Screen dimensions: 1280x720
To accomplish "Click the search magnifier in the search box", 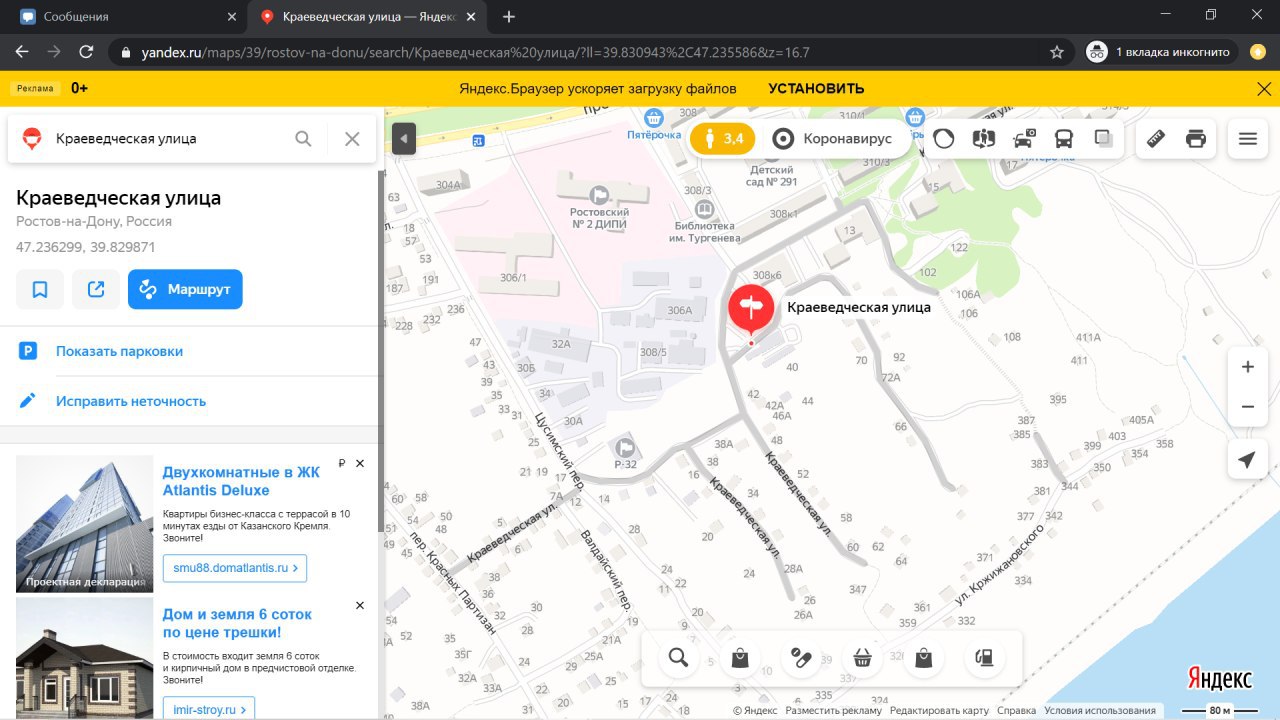I will [303, 139].
